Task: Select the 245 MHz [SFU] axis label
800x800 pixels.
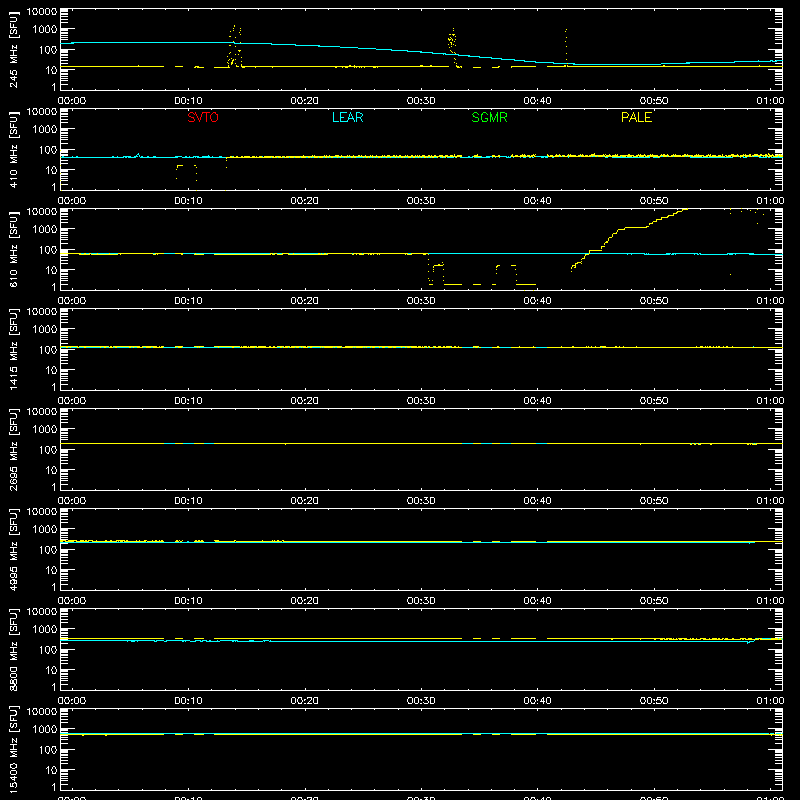Action: 13,50
